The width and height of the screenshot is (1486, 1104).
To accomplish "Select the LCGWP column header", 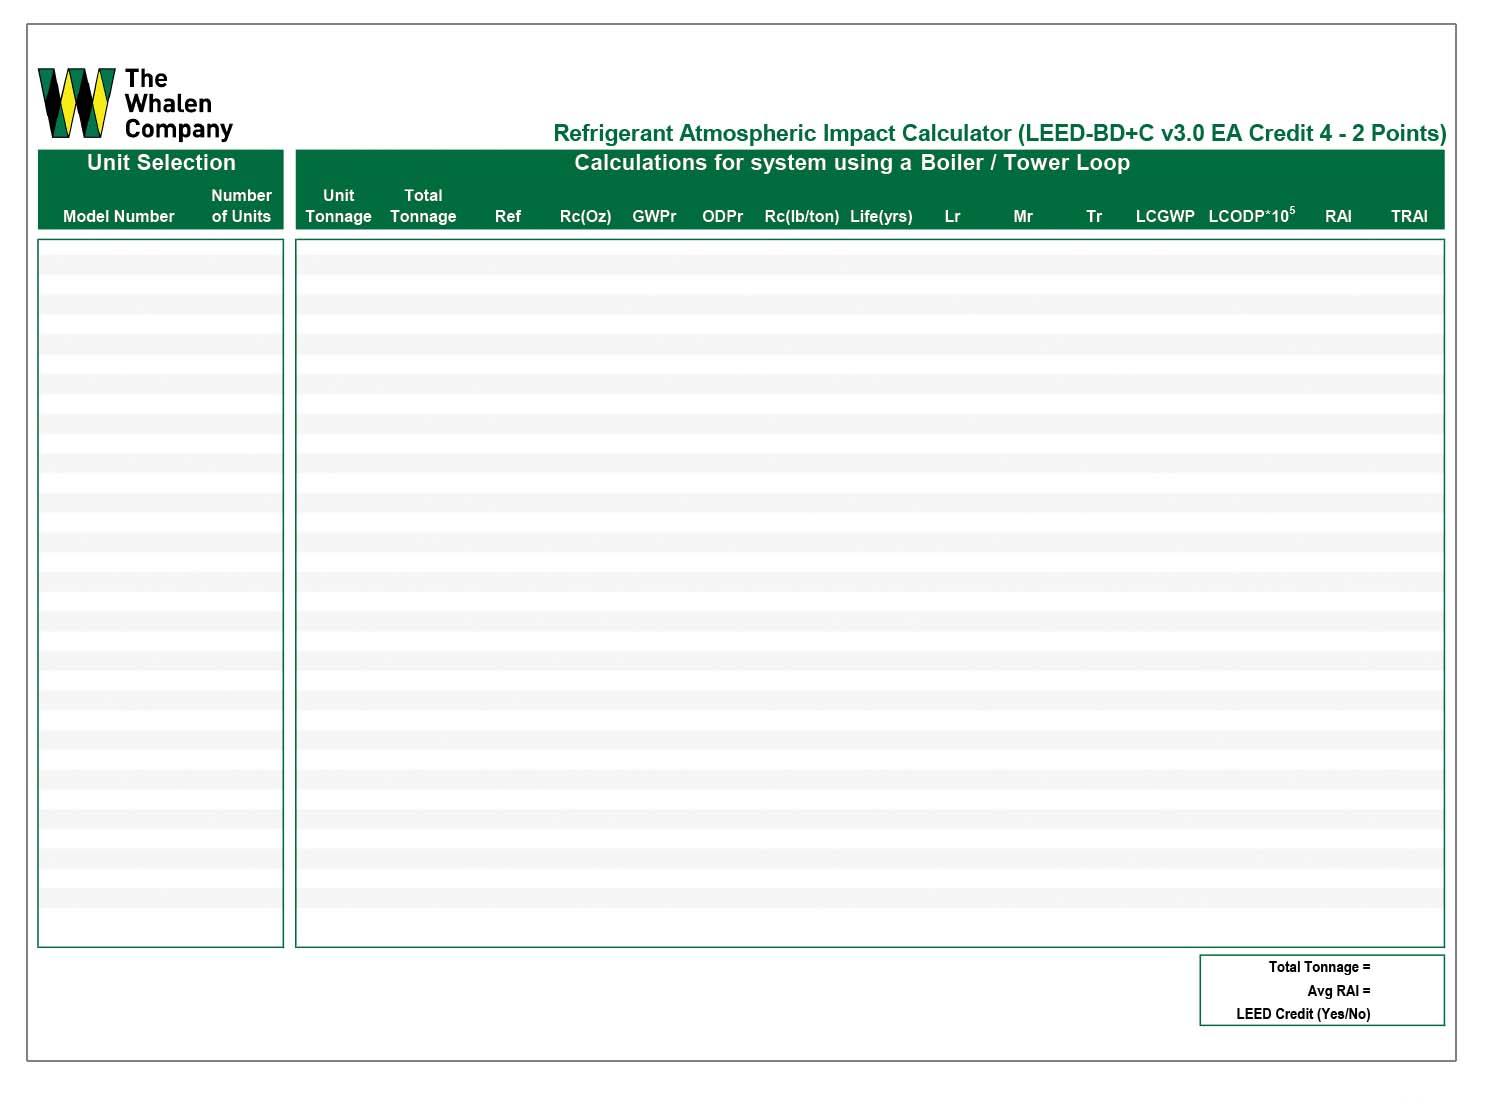I will point(1165,216).
